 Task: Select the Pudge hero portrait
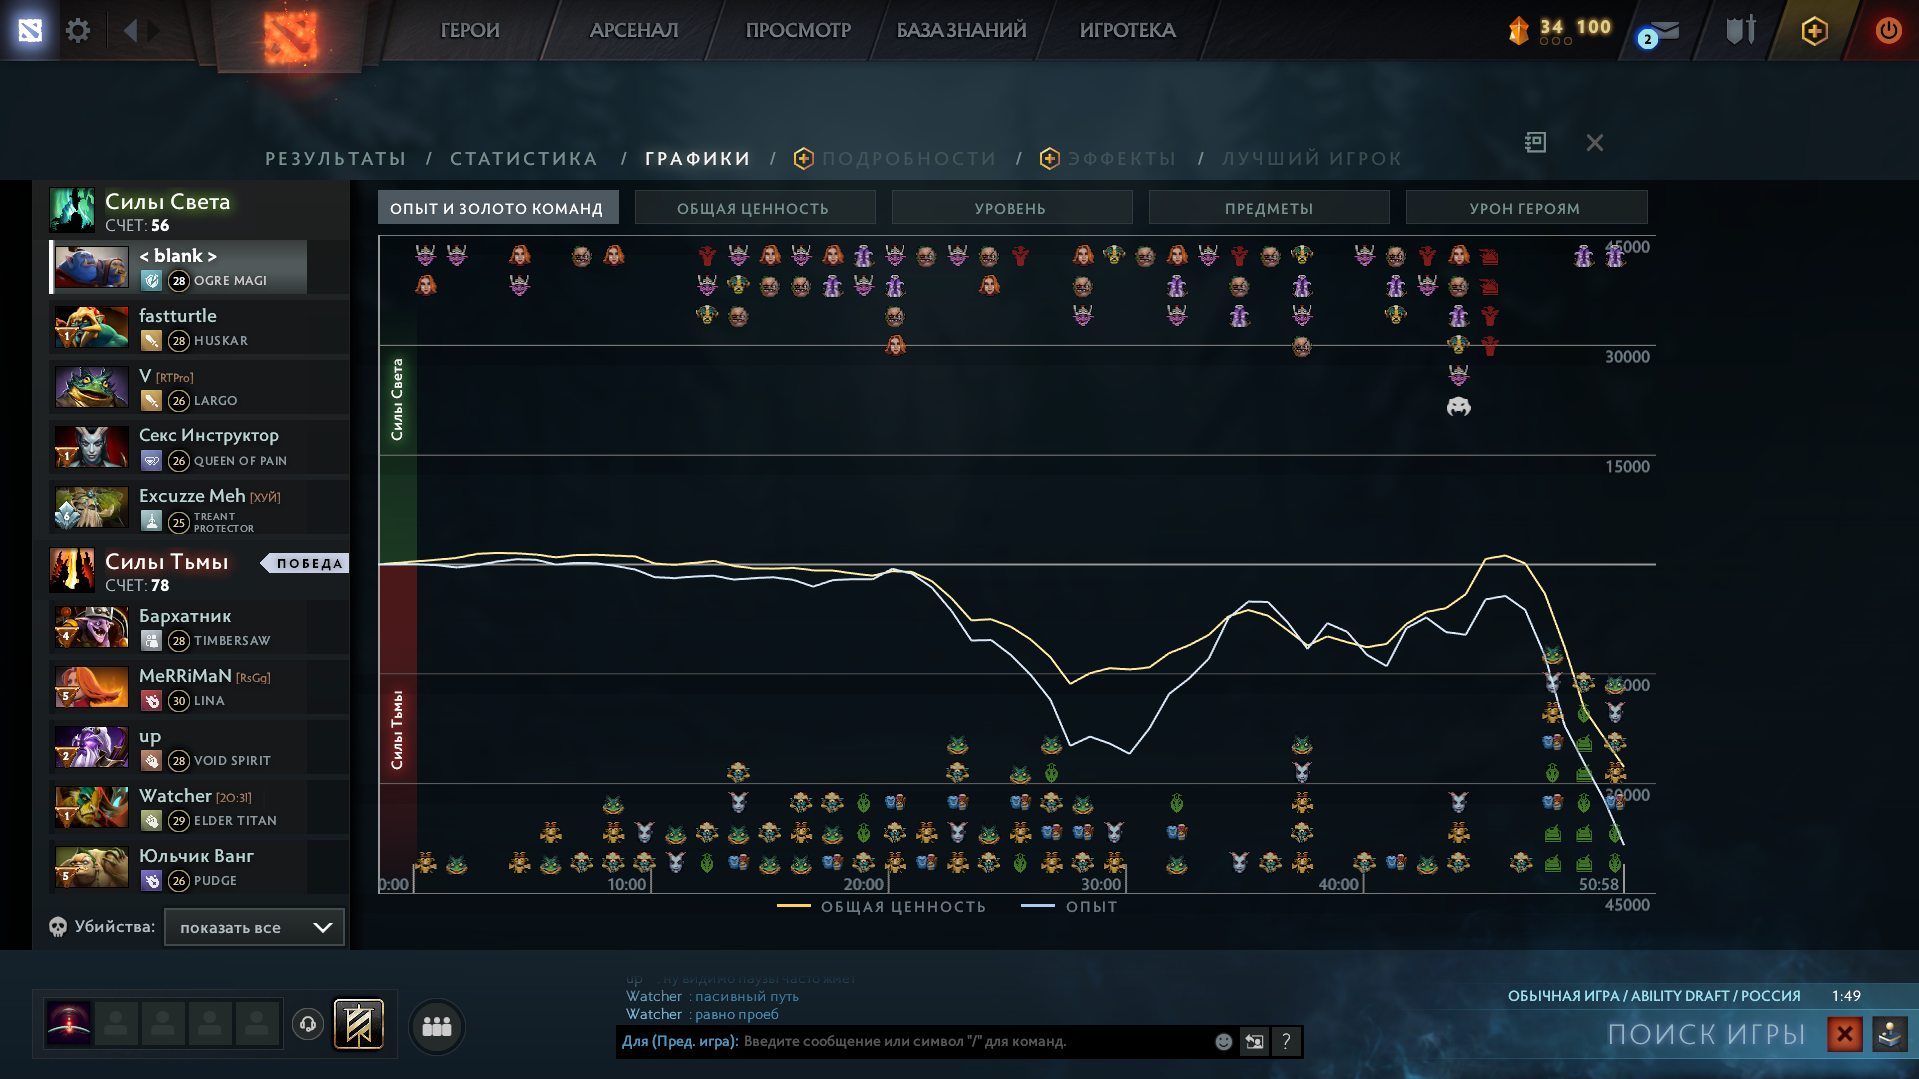(x=92, y=868)
